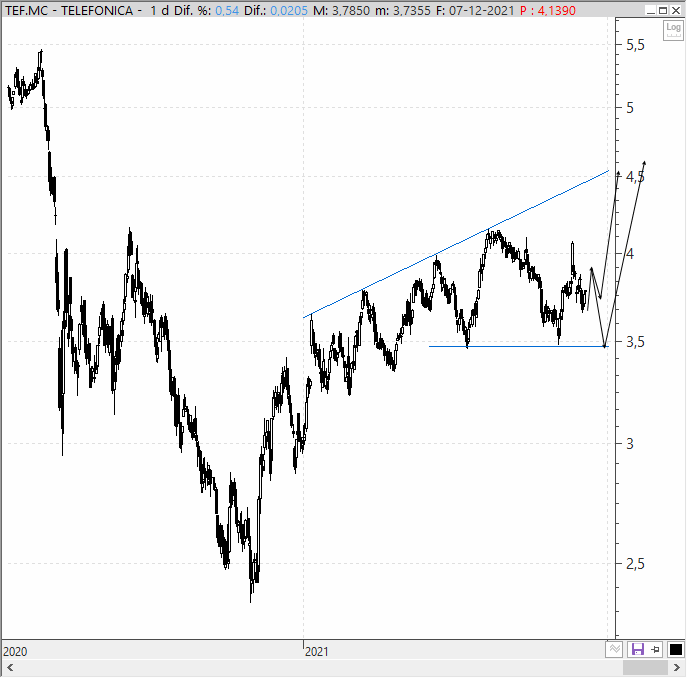The width and height of the screenshot is (687, 678).
Task: Click the red P : 4,1390 value
Action: point(548,11)
